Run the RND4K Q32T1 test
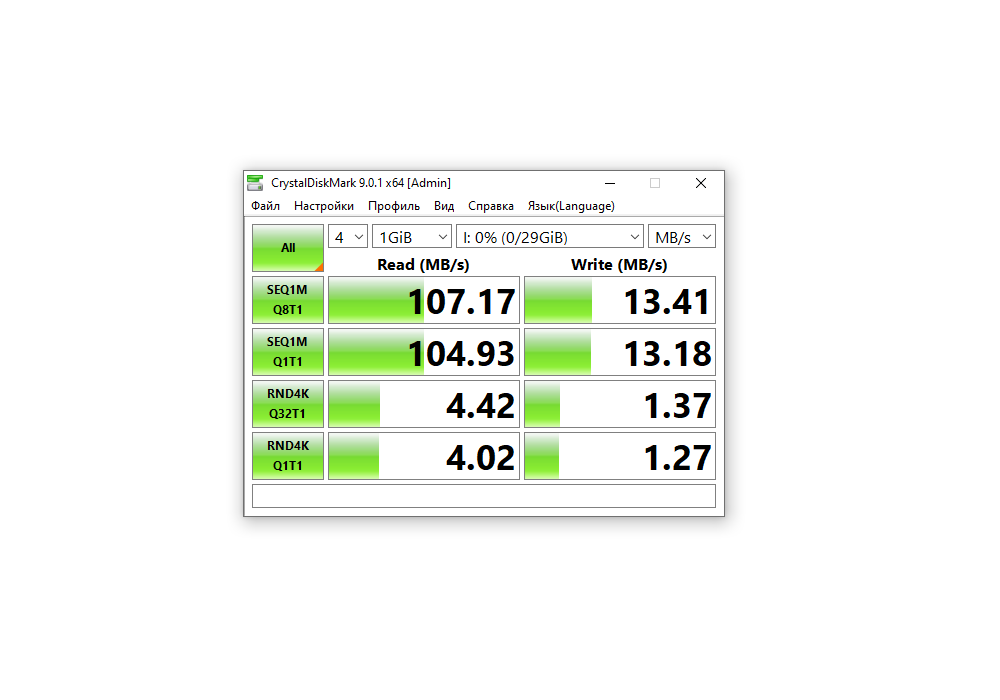Image resolution: width=1000 pixels, height=700 pixels. [288, 404]
